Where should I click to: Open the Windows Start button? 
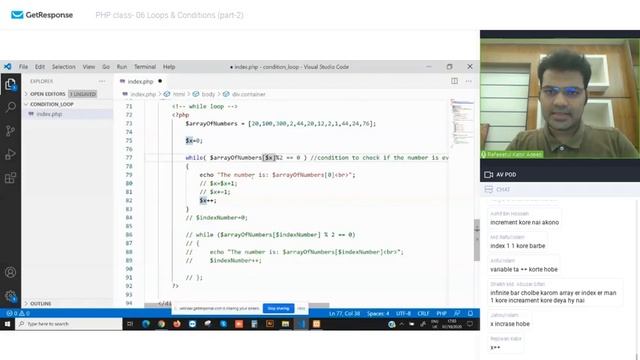coord(7,324)
